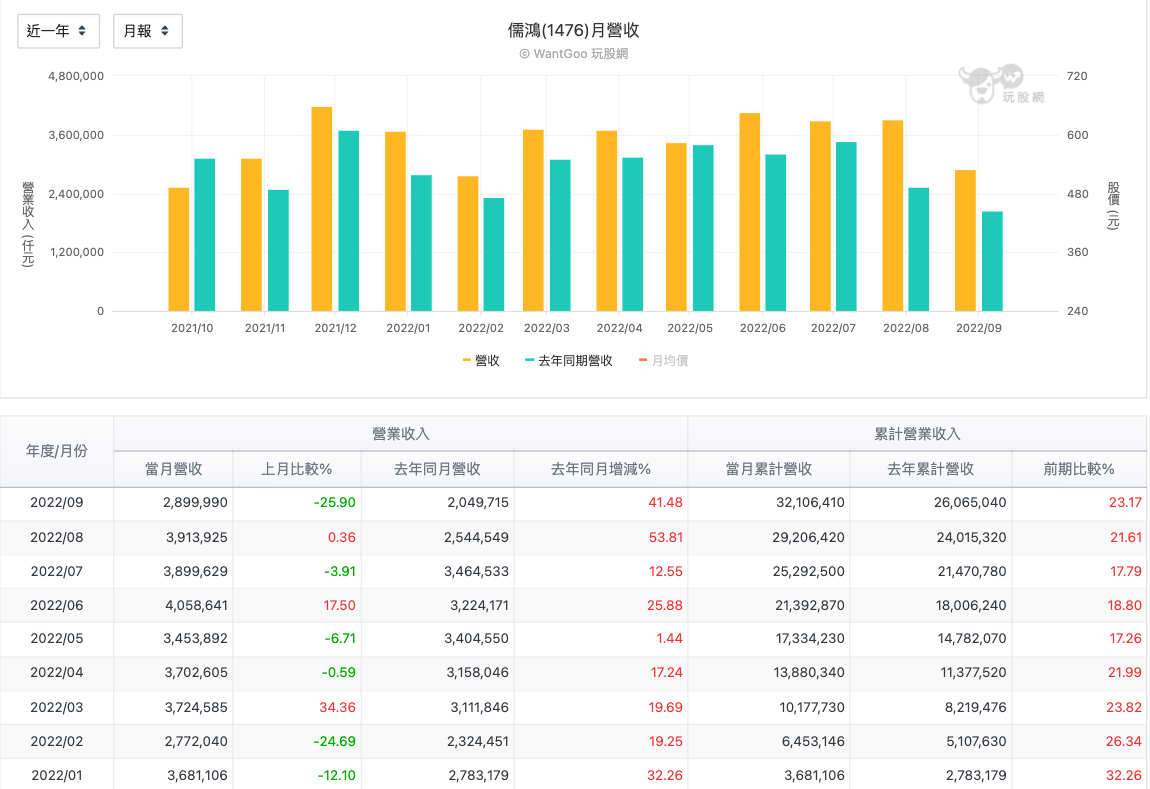
Task: Select the 2022/08 row label
Action: (x=56, y=537)
